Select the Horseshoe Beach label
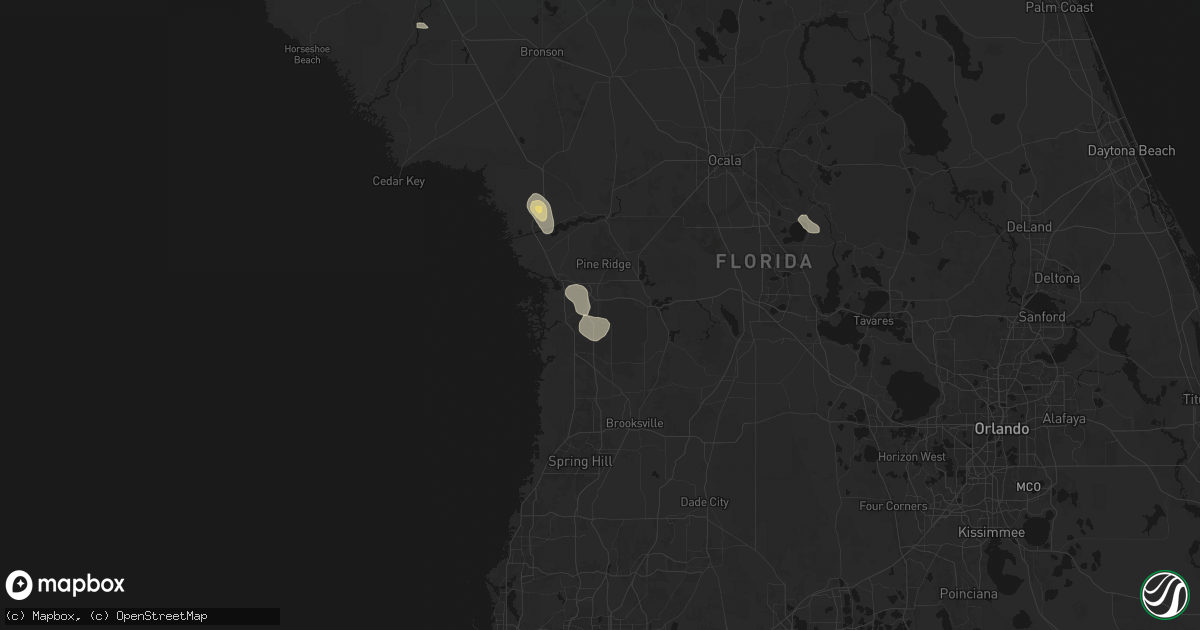 pos(307,54)
